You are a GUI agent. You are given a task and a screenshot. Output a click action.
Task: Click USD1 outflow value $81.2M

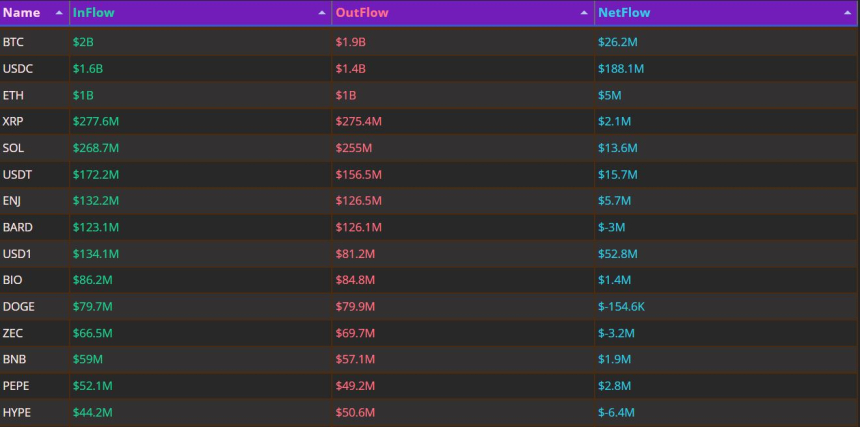(356, 254)
